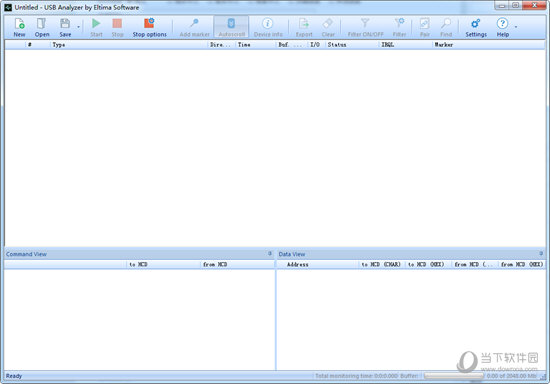The height and width of the screenshot is (384, 550).
Task: Save the session with Save icon
Action: (65, 27)
